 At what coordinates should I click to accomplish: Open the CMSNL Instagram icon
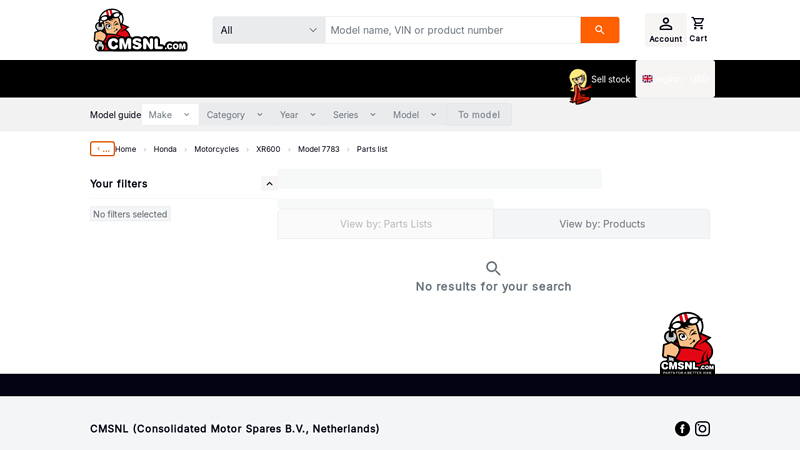click(702, 429)
